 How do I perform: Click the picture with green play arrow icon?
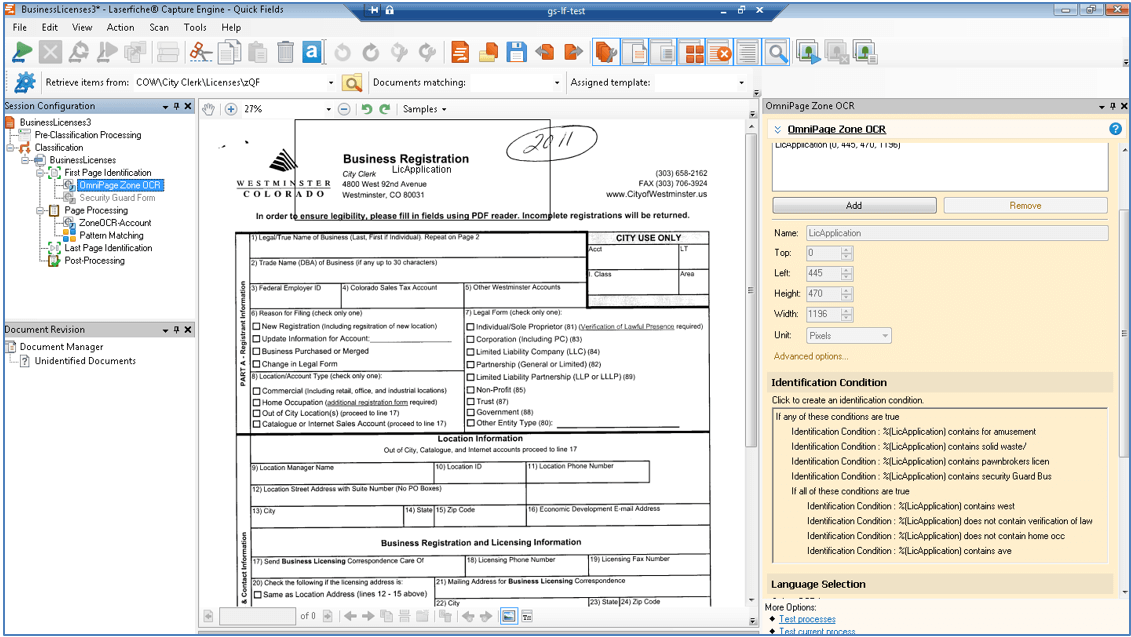809,53
